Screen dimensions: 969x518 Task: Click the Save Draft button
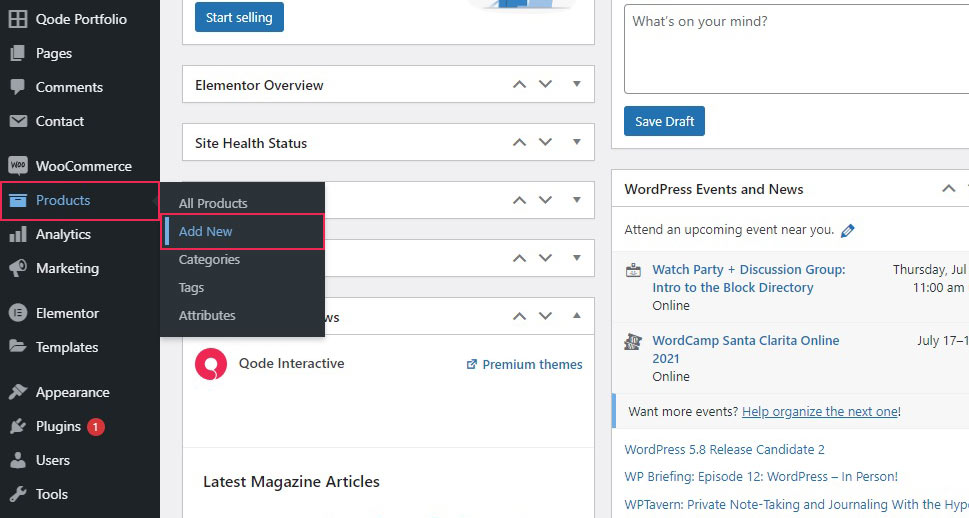pos(664,121)
